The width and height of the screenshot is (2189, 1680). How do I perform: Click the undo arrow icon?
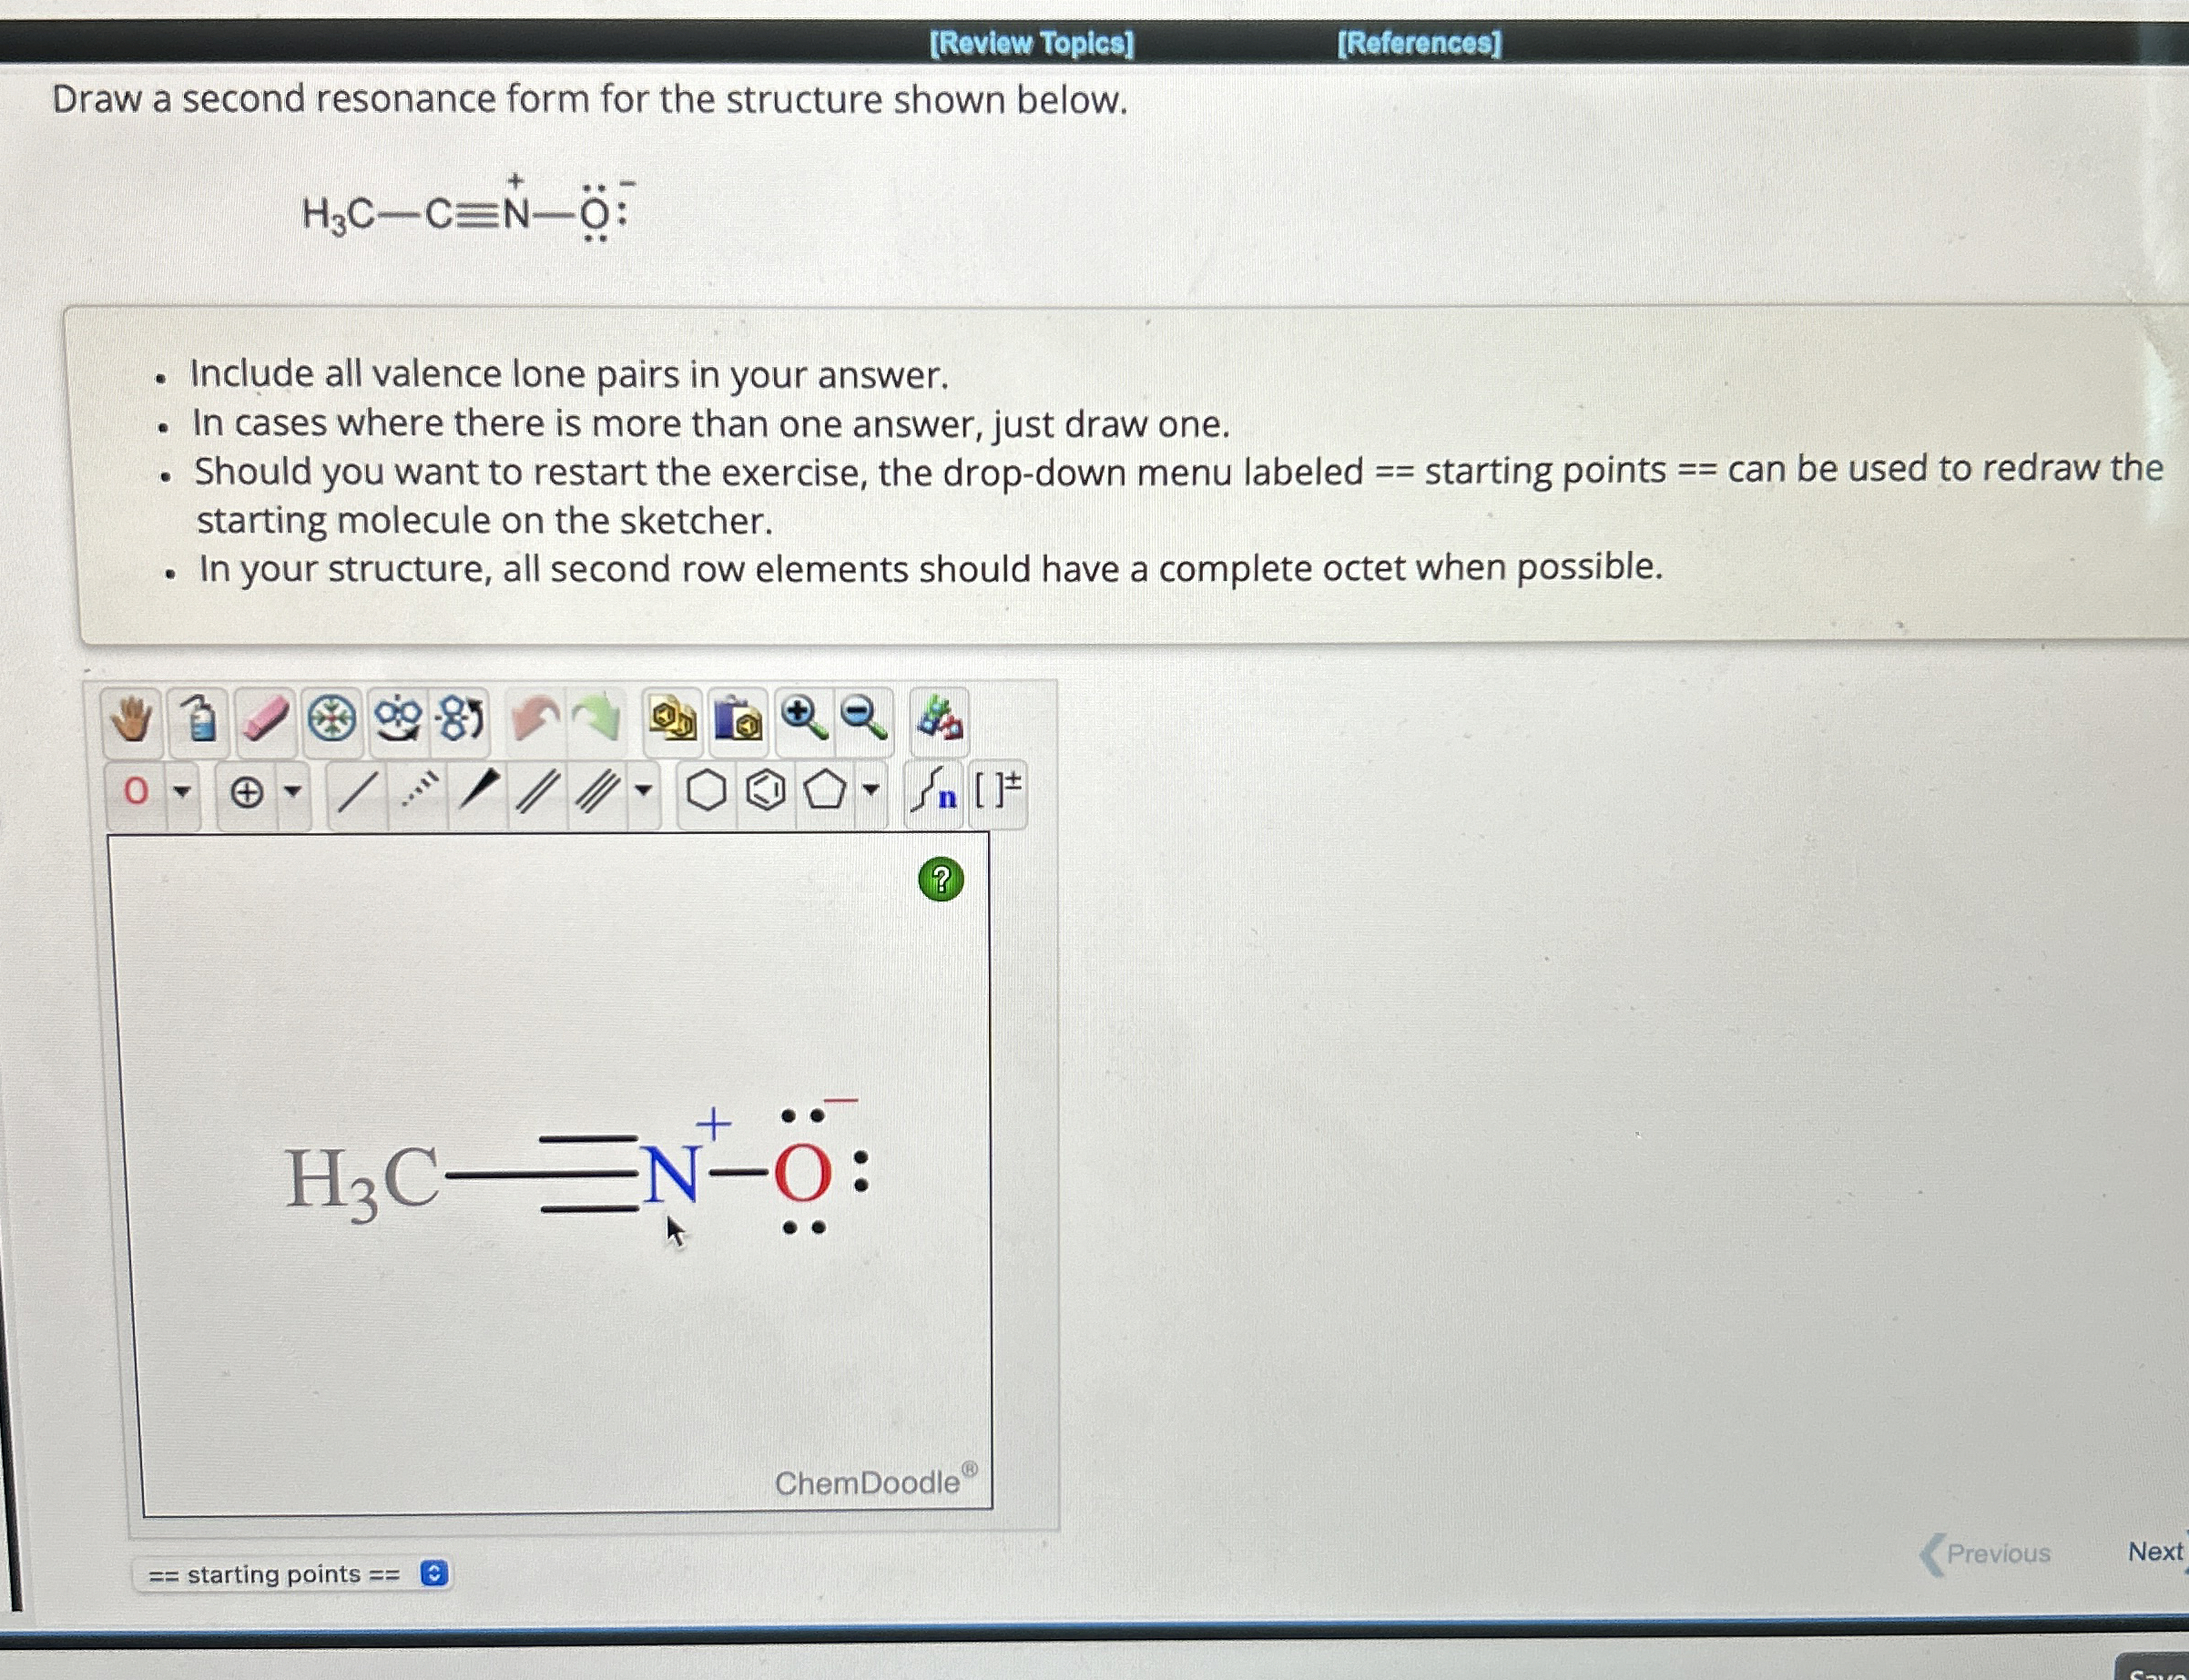click(x=535, y=719)
